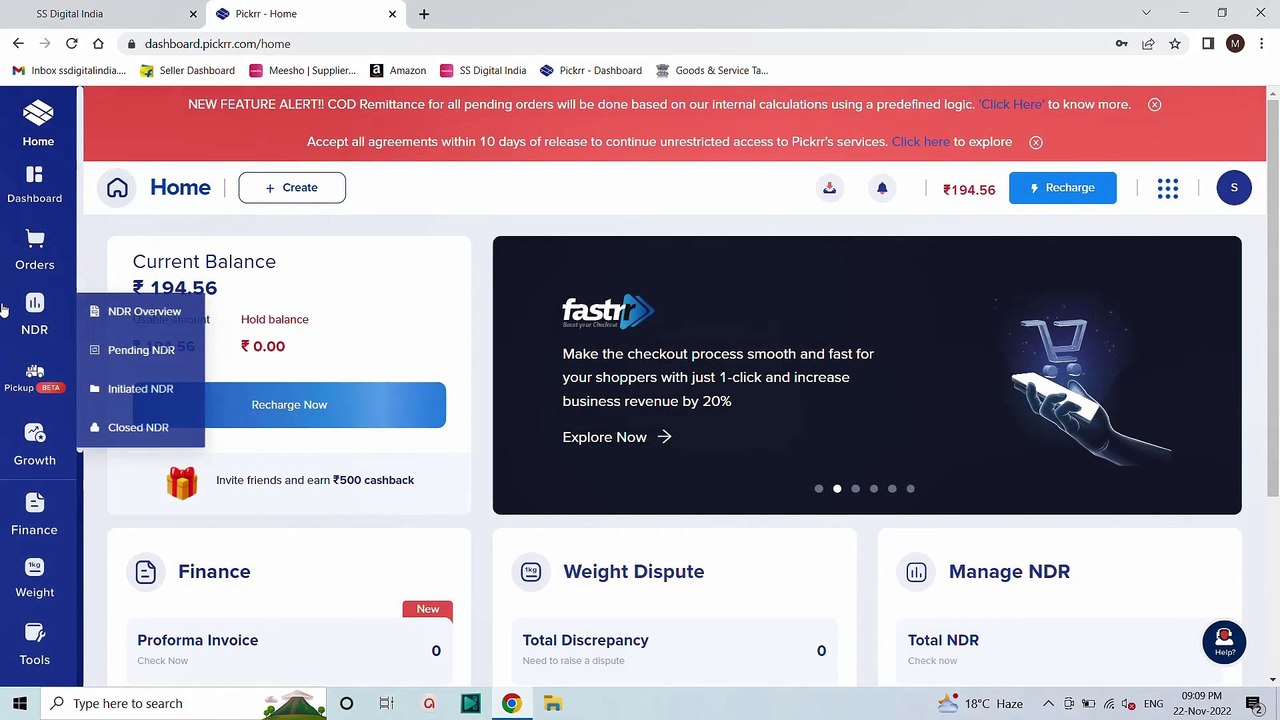The width and height of the screenshot is (1280, 720).
Task: Open Finance in the sidebar
Action: pos(34,514)
